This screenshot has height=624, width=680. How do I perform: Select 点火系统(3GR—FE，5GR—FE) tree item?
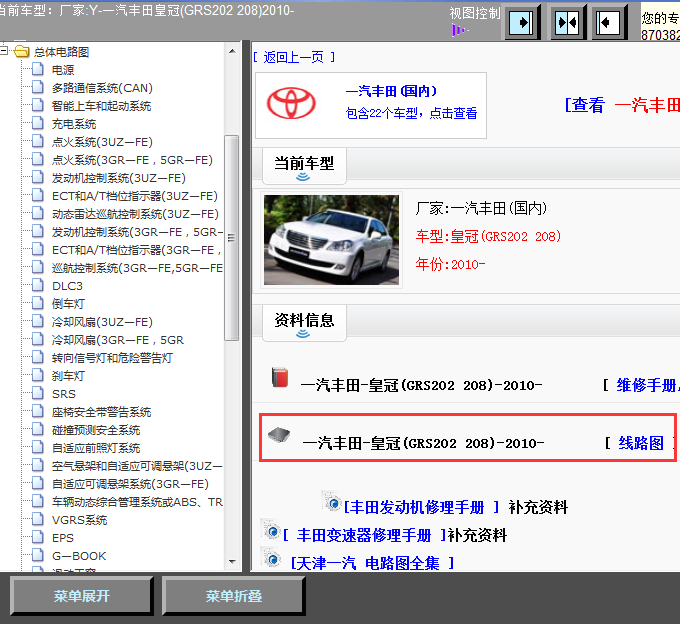click(x=132, y=160)
